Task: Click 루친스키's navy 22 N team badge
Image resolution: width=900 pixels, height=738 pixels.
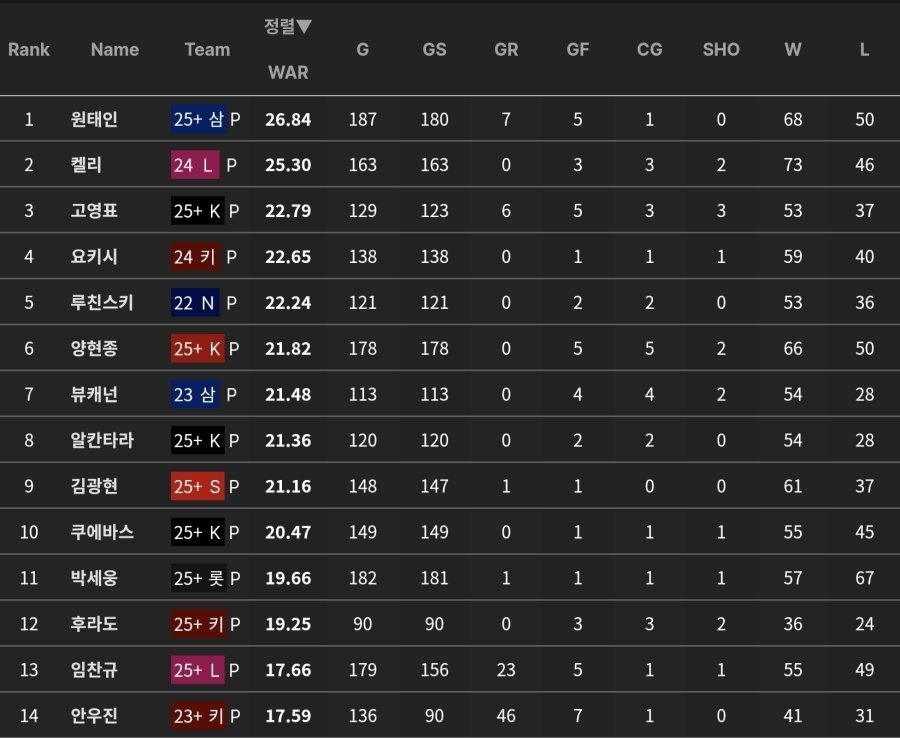Action: point(195,303)
